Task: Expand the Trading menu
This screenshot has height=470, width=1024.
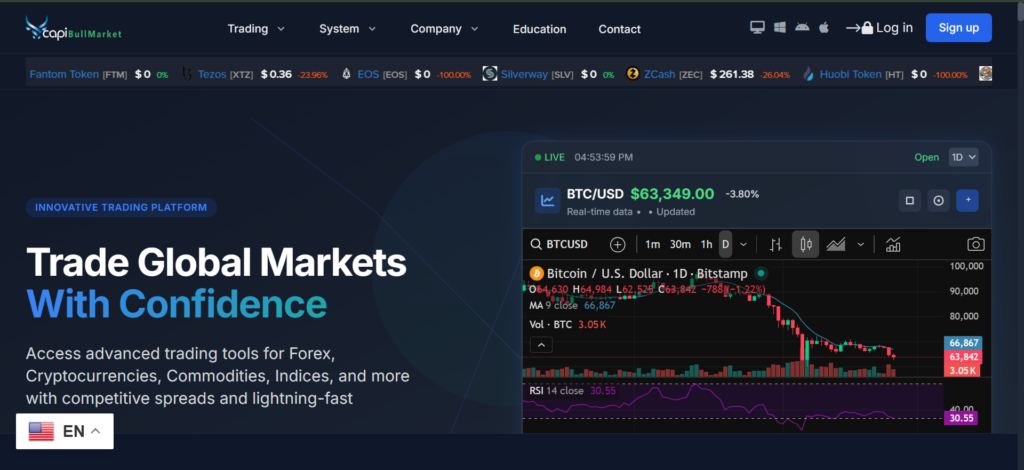Action: pyautogui.click(x=256, y=29)
